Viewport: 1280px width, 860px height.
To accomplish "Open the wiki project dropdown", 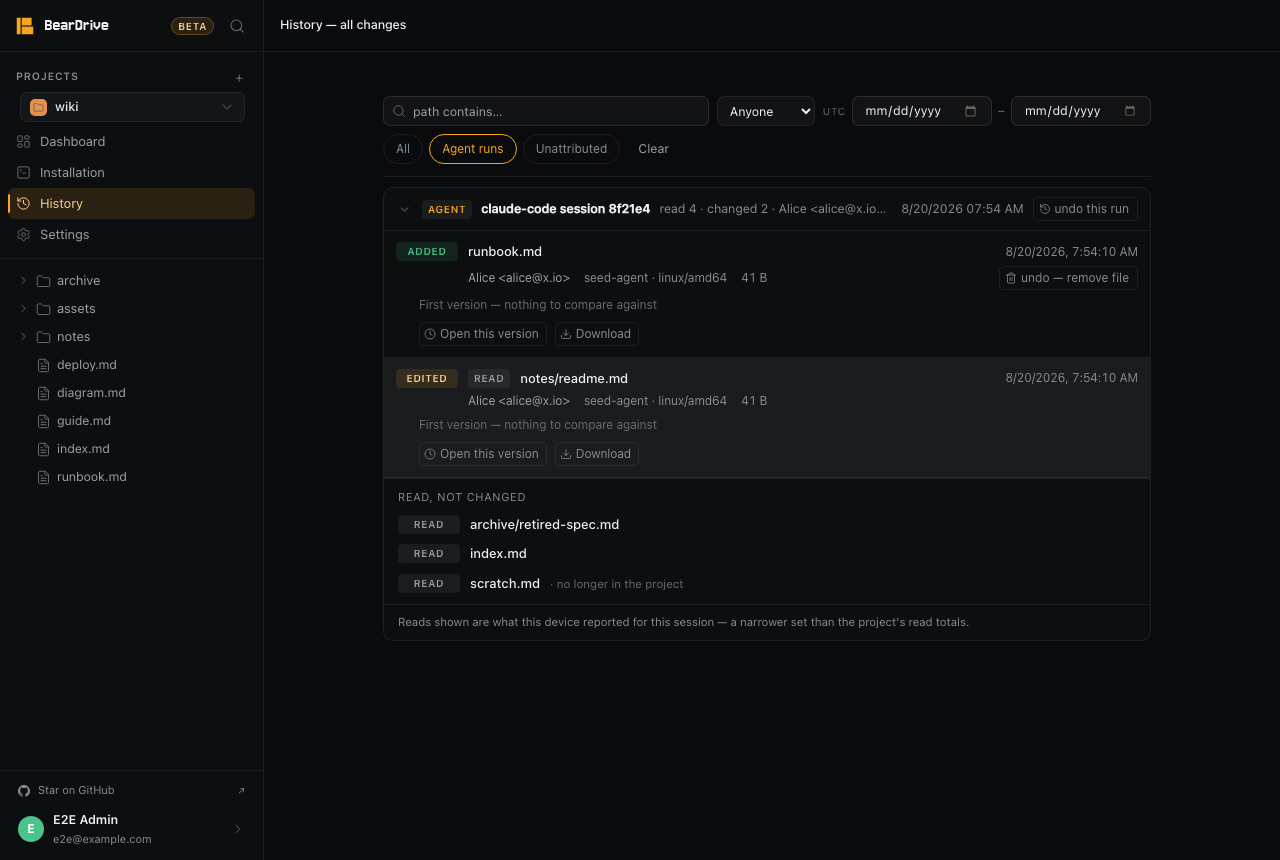I will pyautogui.click(x=132, y=107).
